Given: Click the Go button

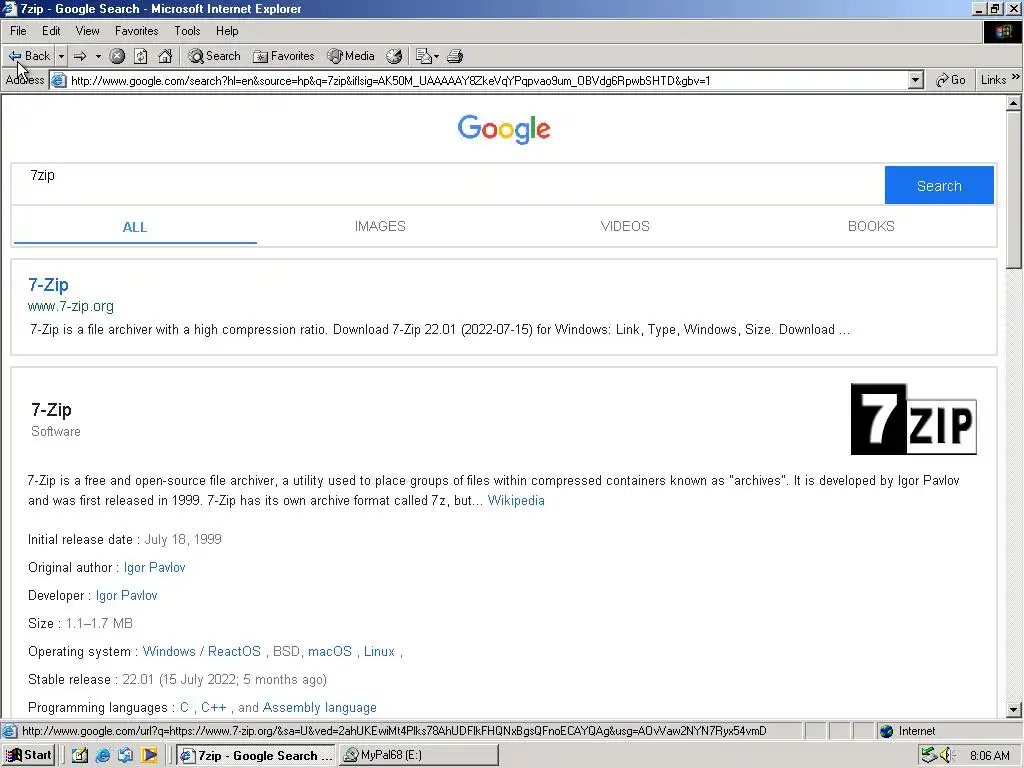Looking at the screenshot, I should point(951,80).
